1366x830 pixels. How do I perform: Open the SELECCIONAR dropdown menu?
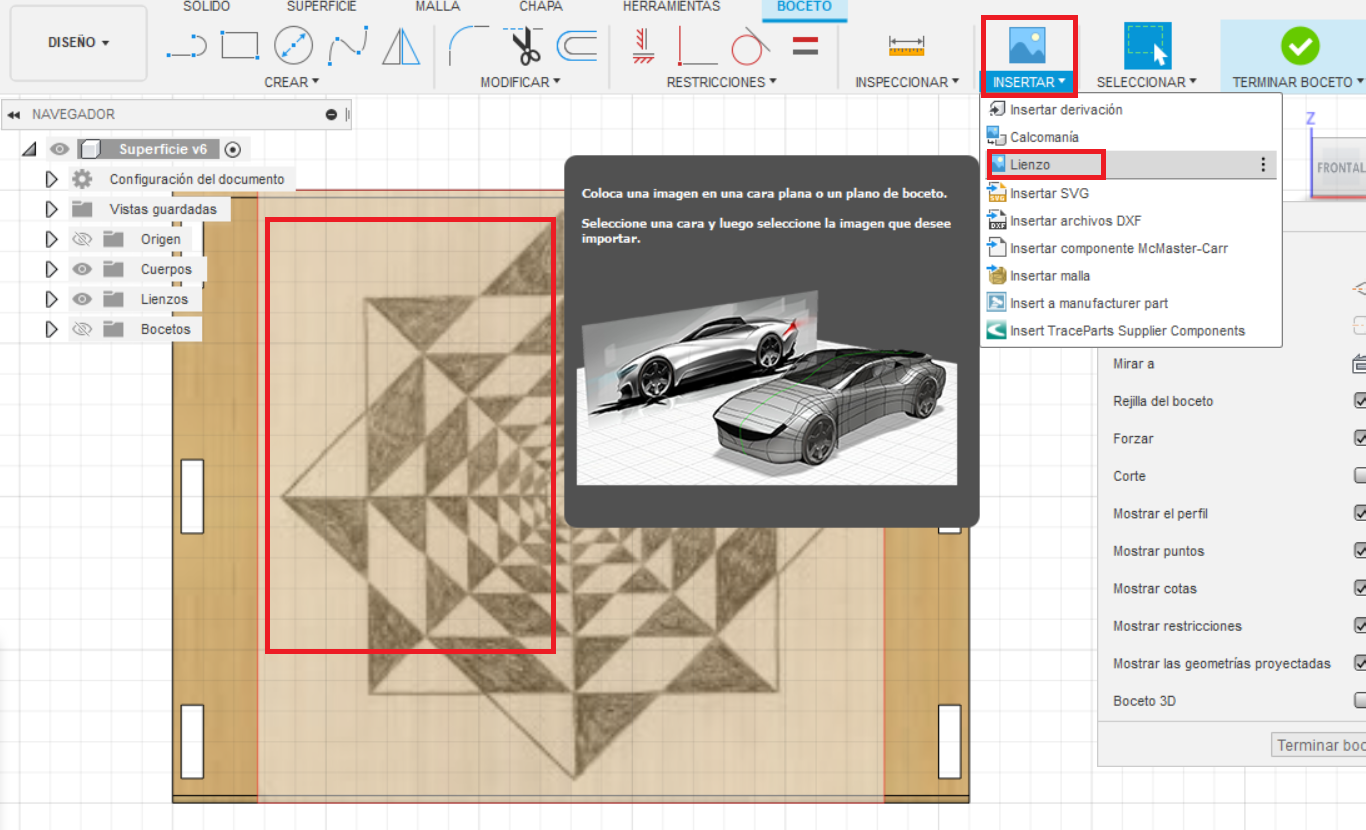point(1147,82)
